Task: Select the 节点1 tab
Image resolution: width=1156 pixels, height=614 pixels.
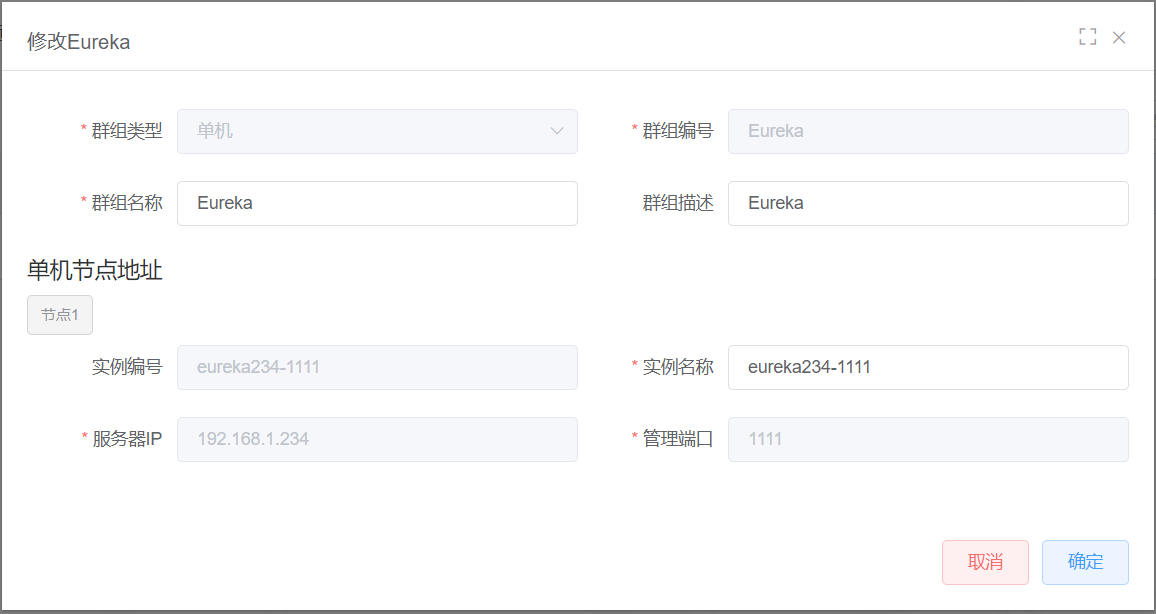Action: pyautogui.click(x=60, y=315)
